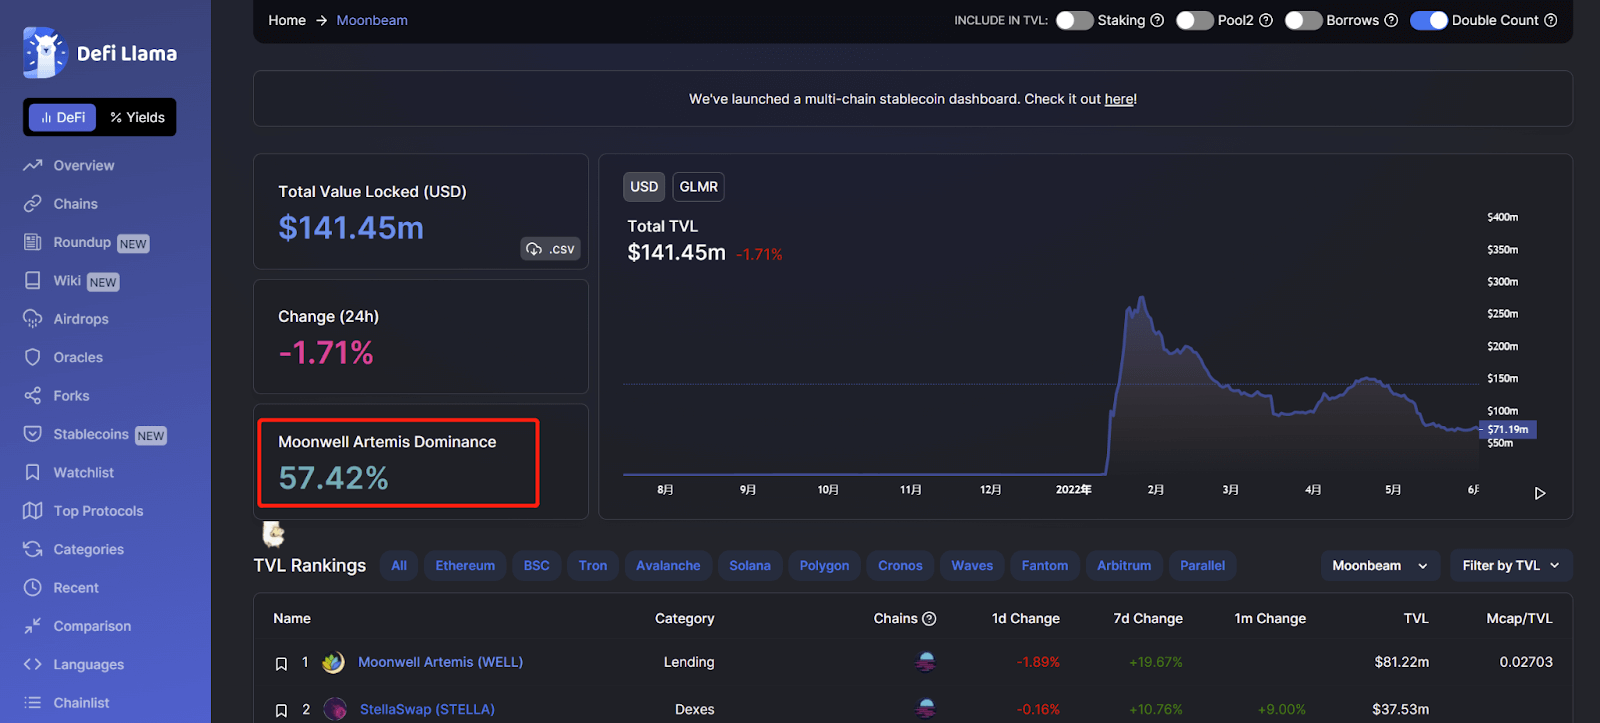Follow the stablecoin dashboard 'here' link
Viewport: 1600px width, 723px height.
[x=1119, y=99]
